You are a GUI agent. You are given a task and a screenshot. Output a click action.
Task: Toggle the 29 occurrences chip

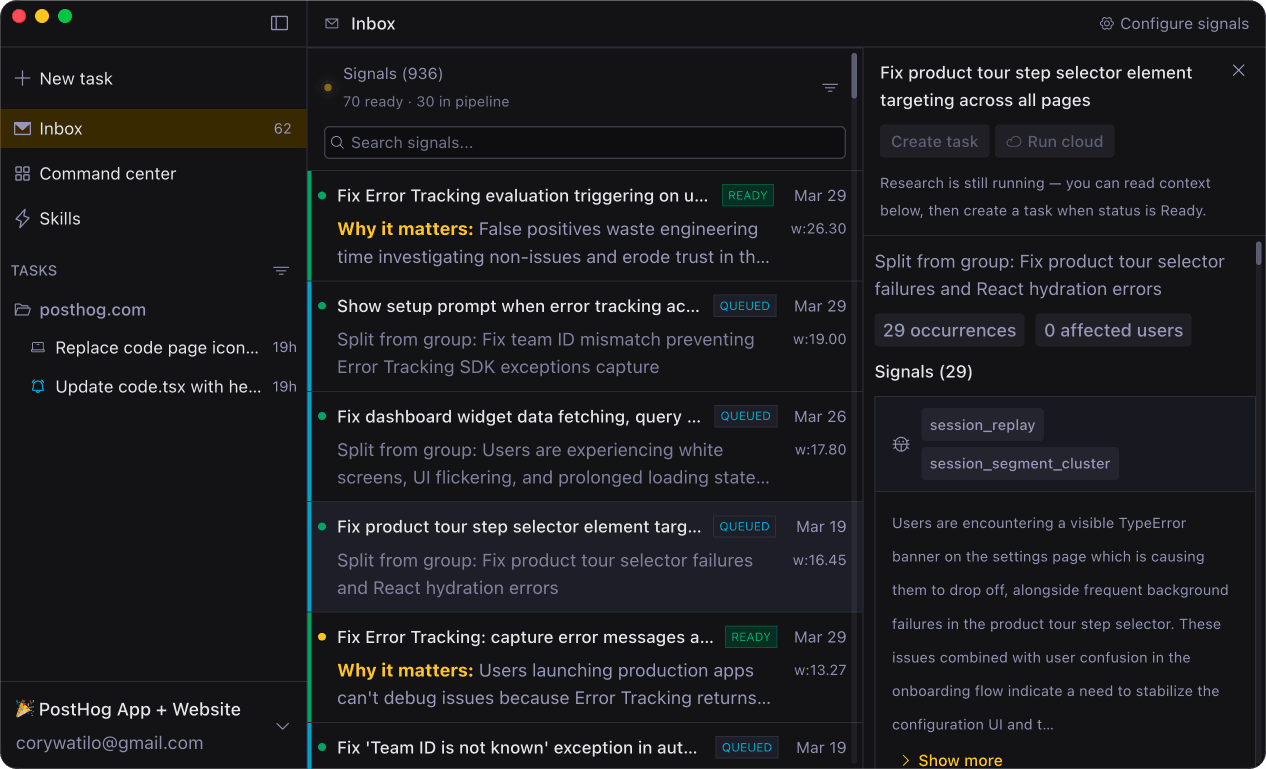[x=949, y=330]
